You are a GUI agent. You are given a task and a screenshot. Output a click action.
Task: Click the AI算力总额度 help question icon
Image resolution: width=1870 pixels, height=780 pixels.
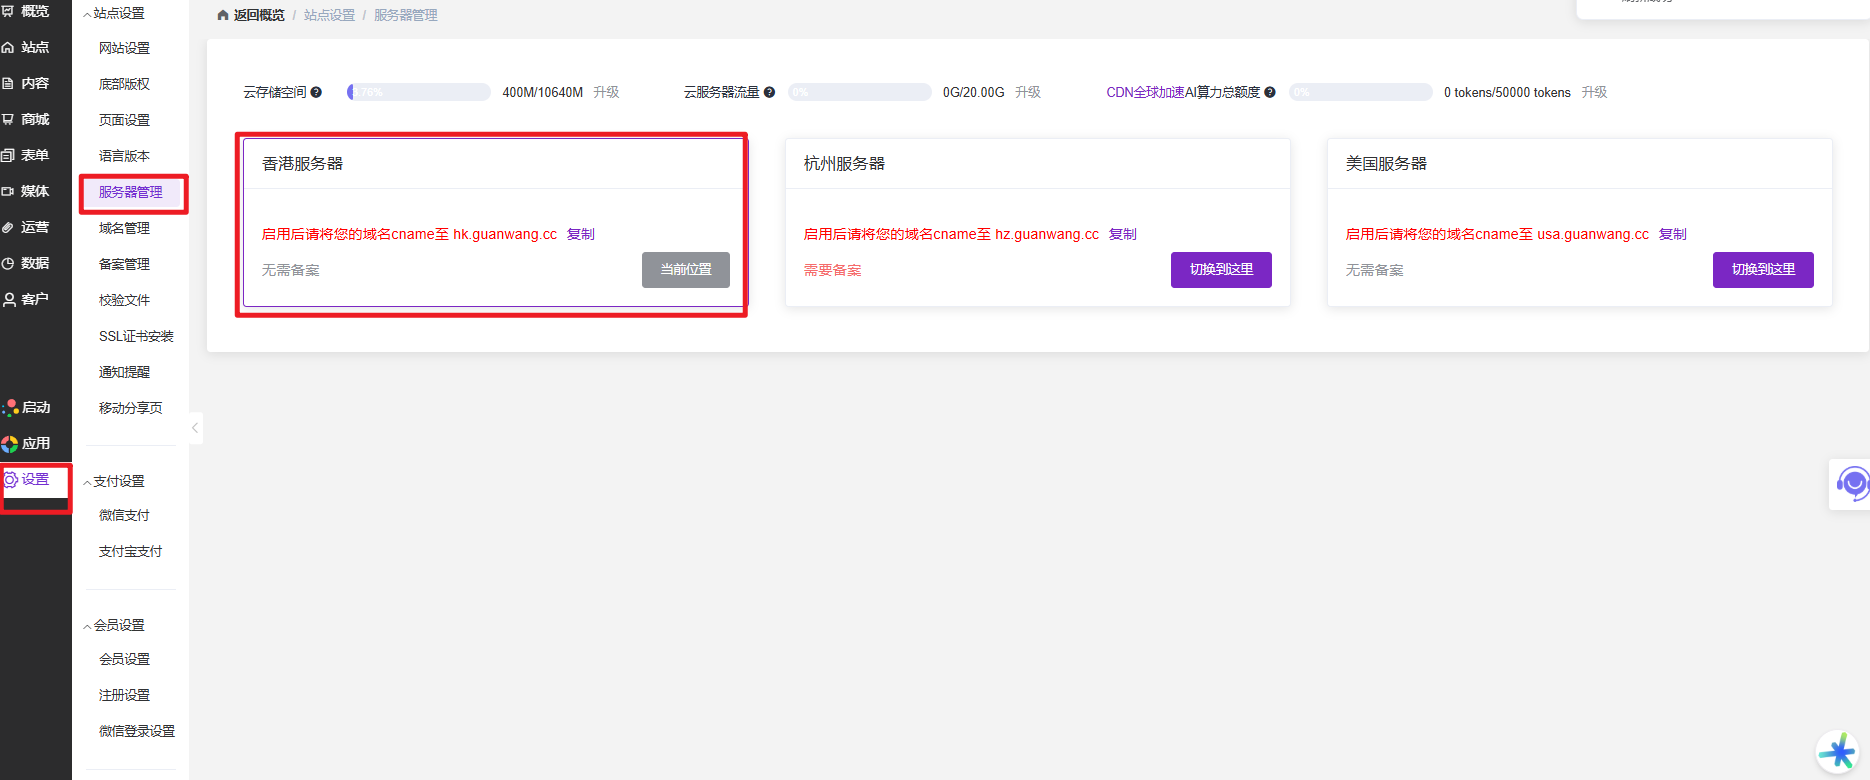pos(1269,92)
